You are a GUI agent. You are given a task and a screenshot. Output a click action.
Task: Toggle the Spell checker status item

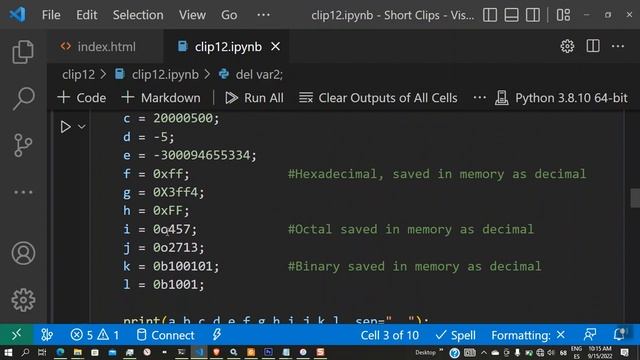pos(456,335)
